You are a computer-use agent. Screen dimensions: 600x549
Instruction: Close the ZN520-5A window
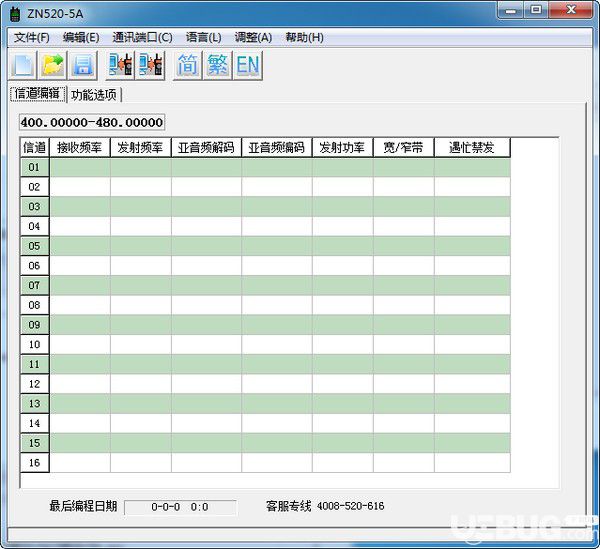pos(571,10)
